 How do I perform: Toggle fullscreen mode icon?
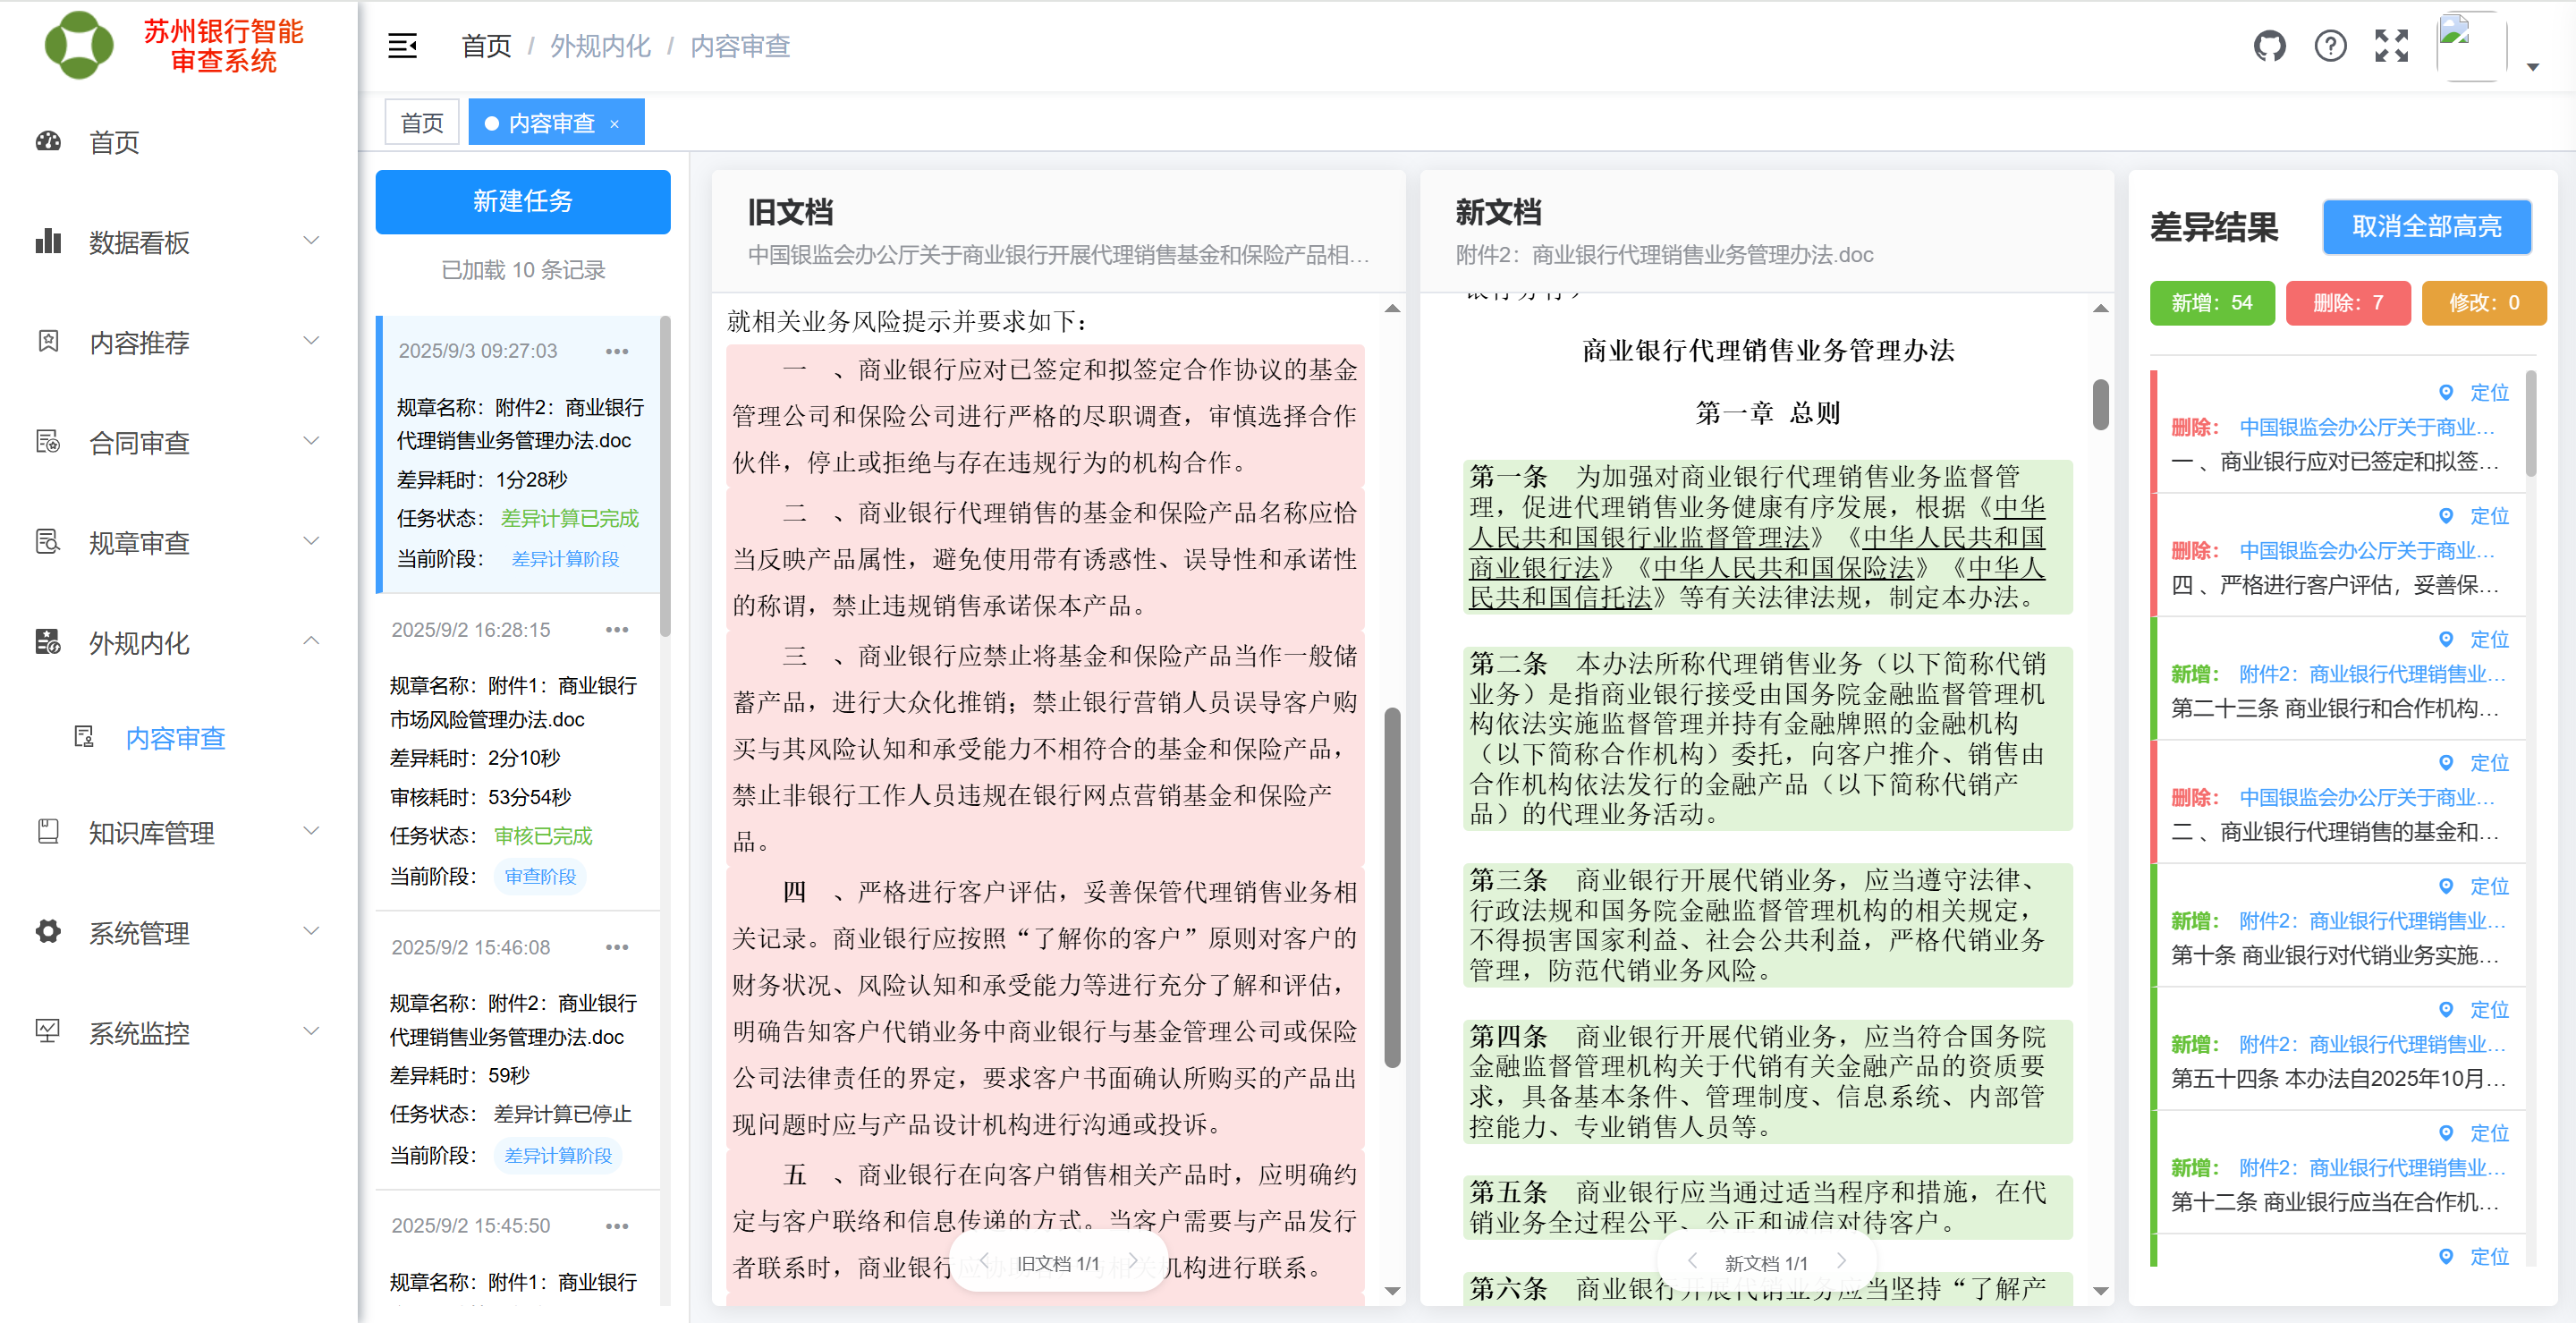click(2391, 46)
